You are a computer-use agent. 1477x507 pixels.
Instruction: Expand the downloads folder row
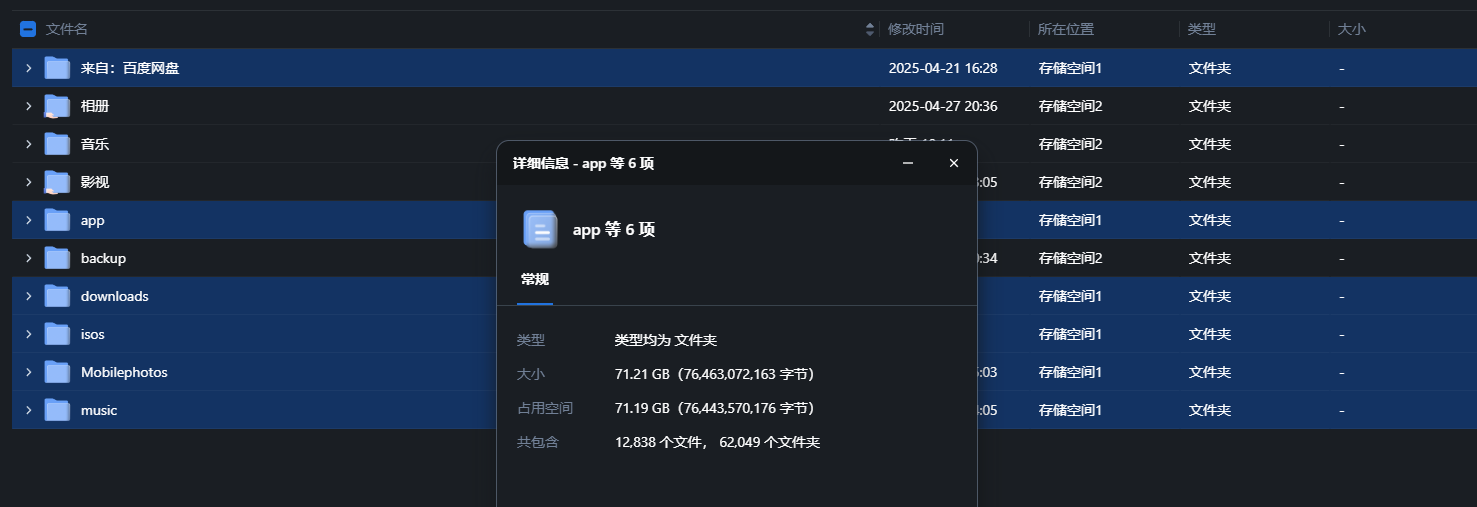click(28, 296)
